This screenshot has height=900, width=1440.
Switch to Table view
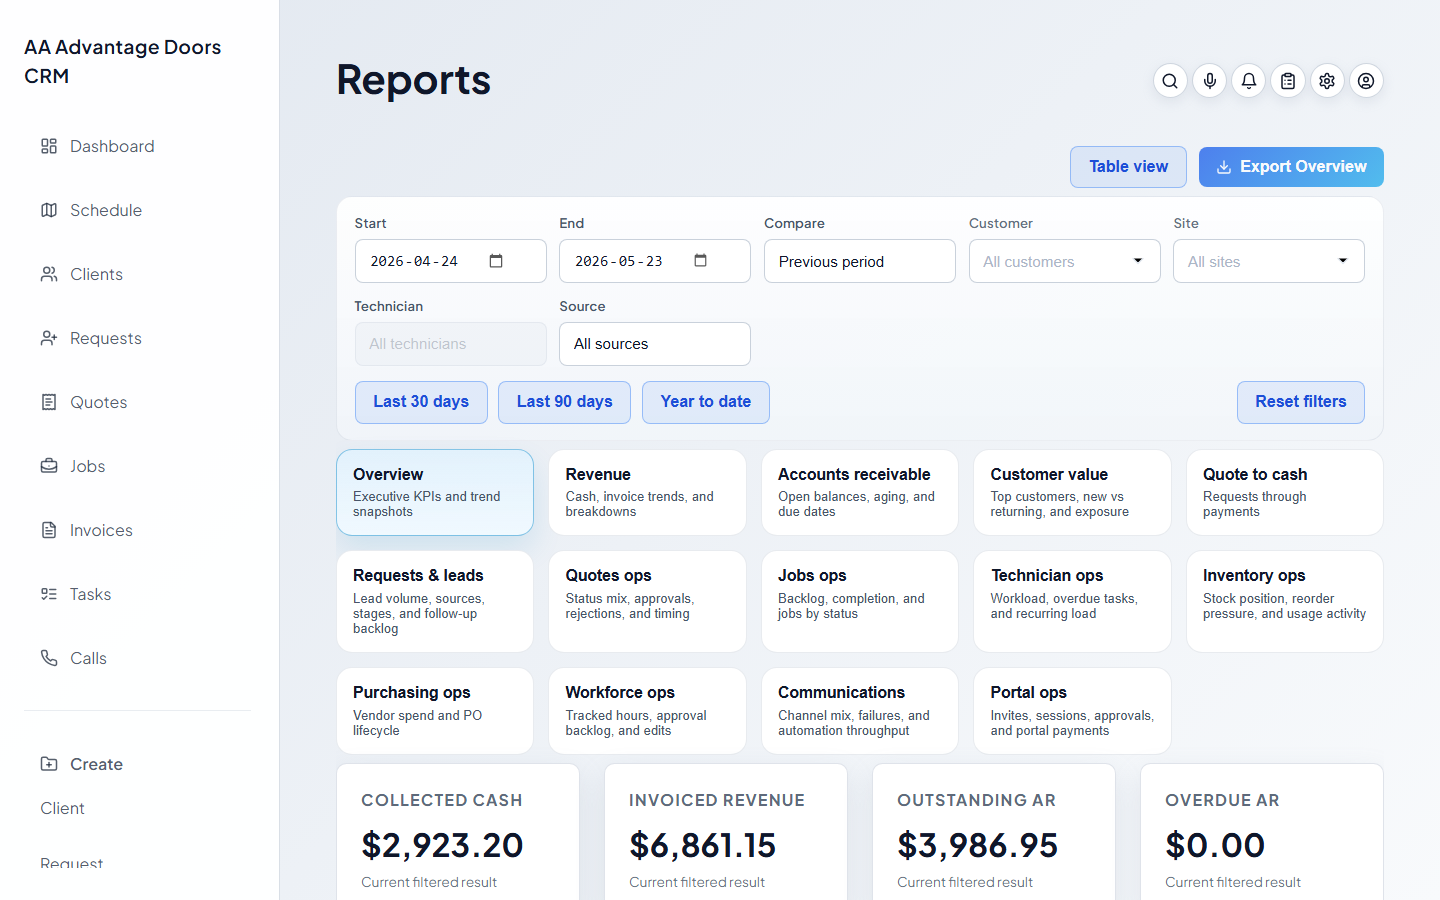coord(1128,167)
